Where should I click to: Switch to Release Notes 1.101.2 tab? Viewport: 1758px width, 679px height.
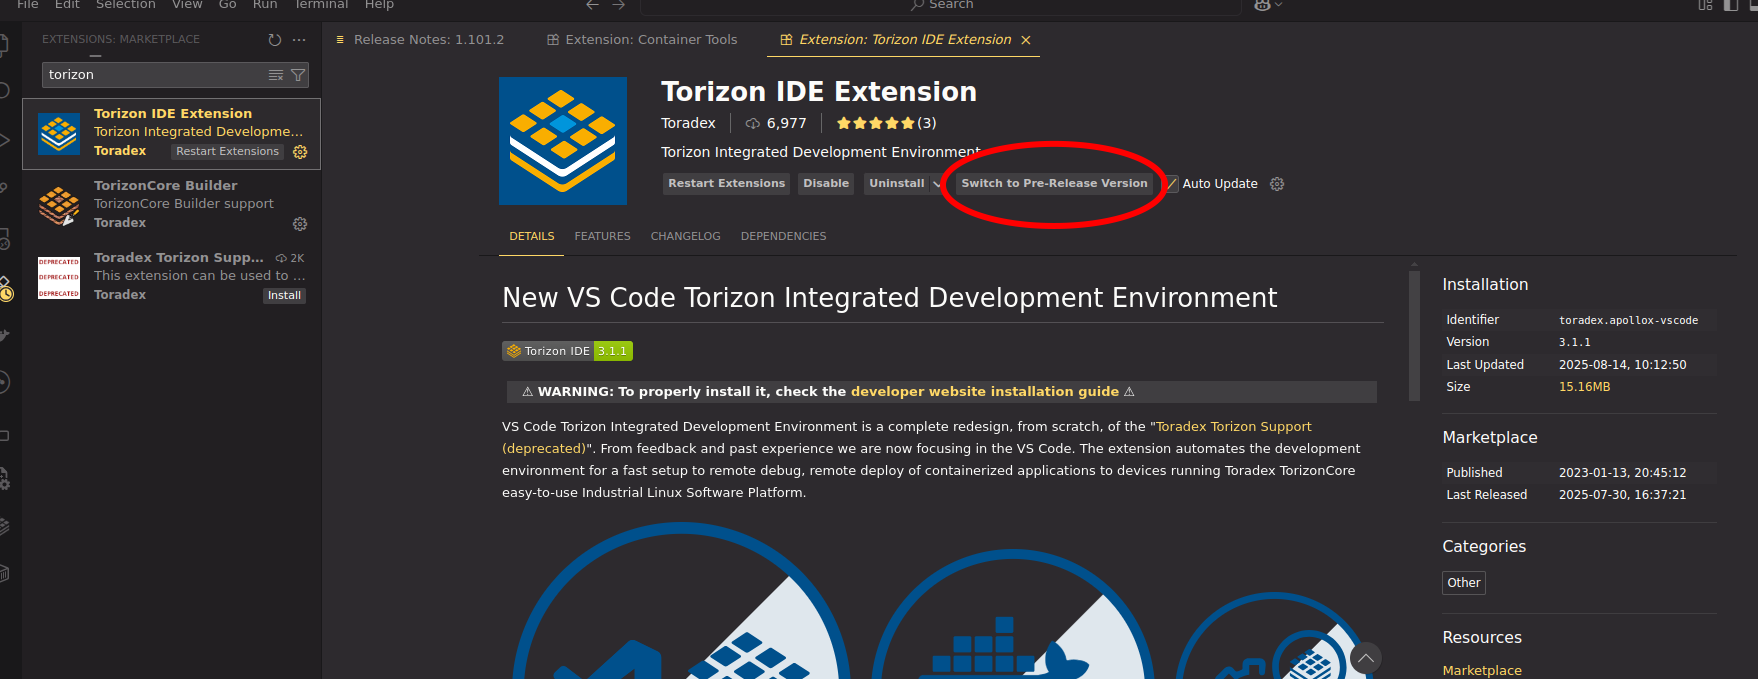coord(428,40)
